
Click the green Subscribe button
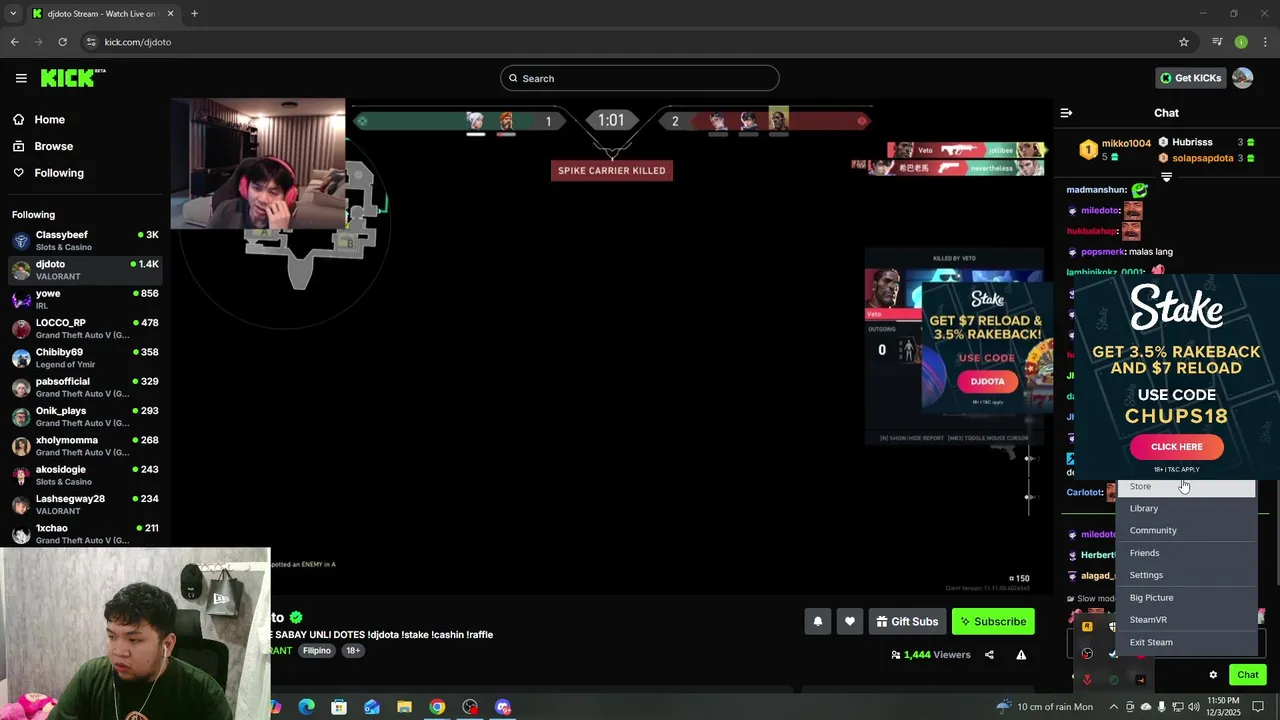pos(993,621)
